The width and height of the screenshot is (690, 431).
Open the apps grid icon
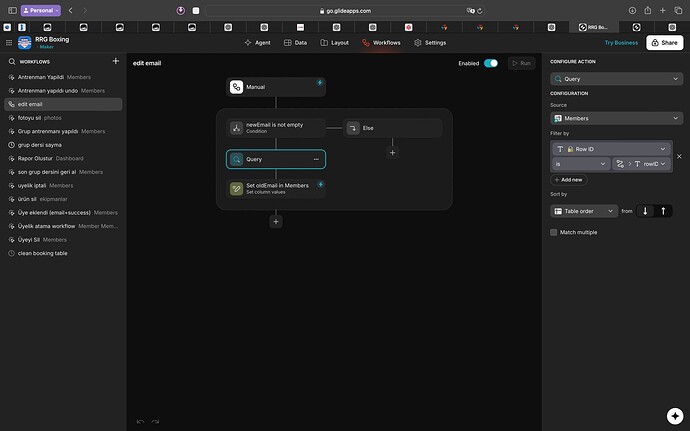(9, 43)
